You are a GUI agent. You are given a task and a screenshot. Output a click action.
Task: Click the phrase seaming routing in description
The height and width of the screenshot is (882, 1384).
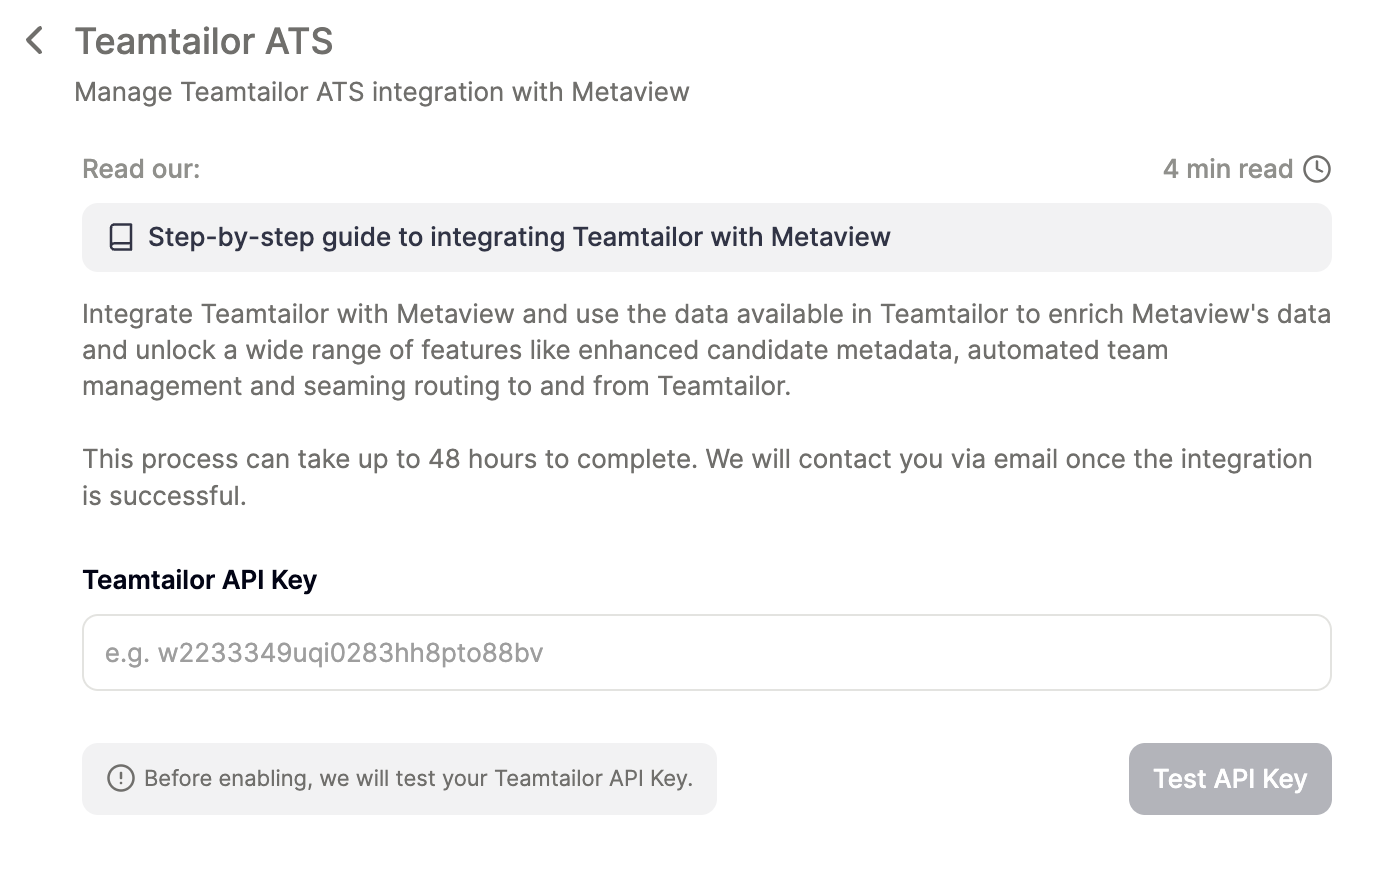tap(402, 386)
